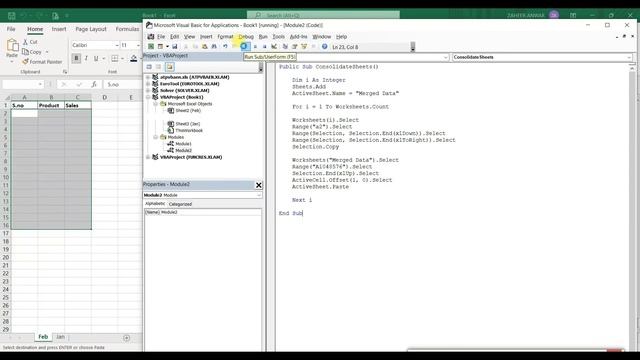
Task: Open the ConsolidateSheets procedure dropdown
Action: 629,57
